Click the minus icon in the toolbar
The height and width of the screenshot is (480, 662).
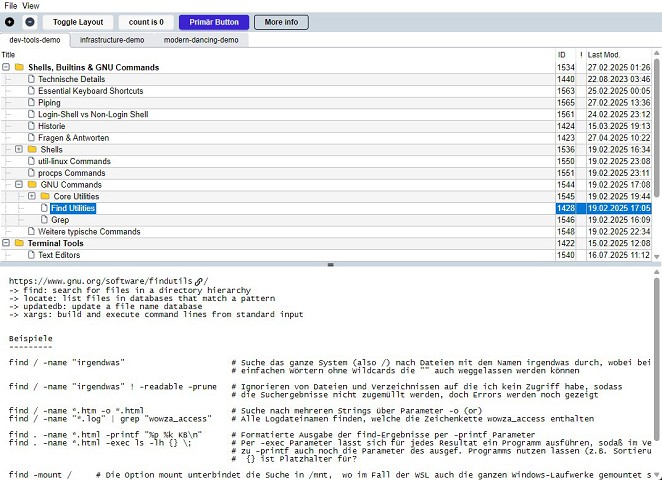coord(30,22)
